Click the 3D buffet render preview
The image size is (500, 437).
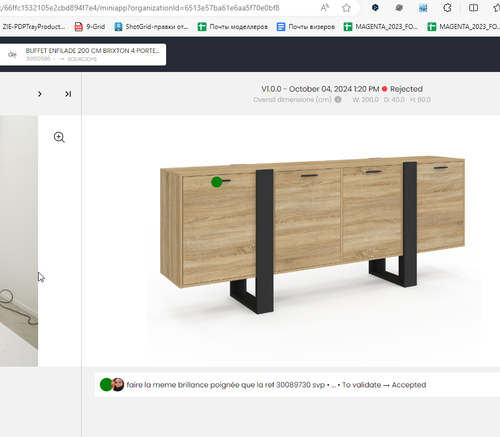point(313,234)
